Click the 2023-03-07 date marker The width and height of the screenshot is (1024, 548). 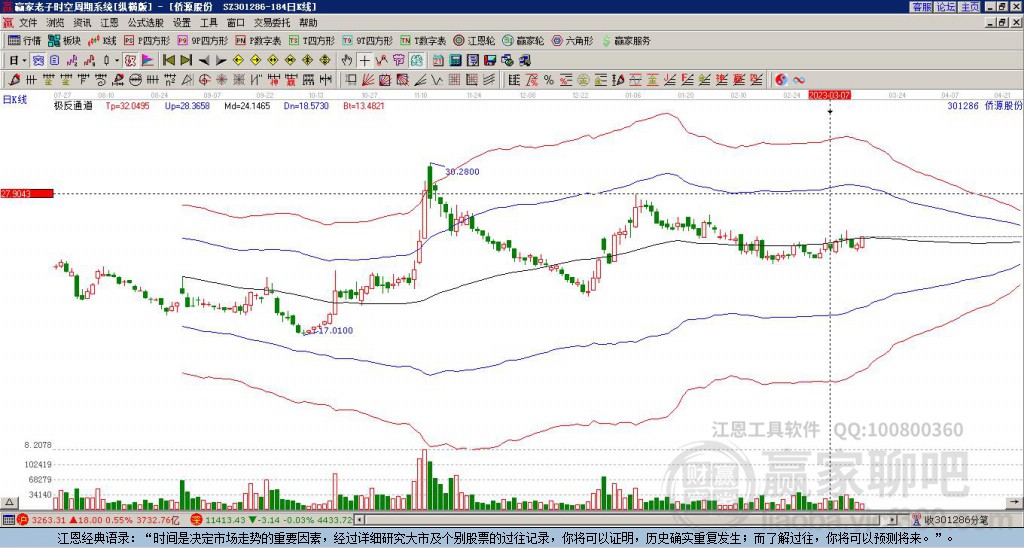[829, 95]
